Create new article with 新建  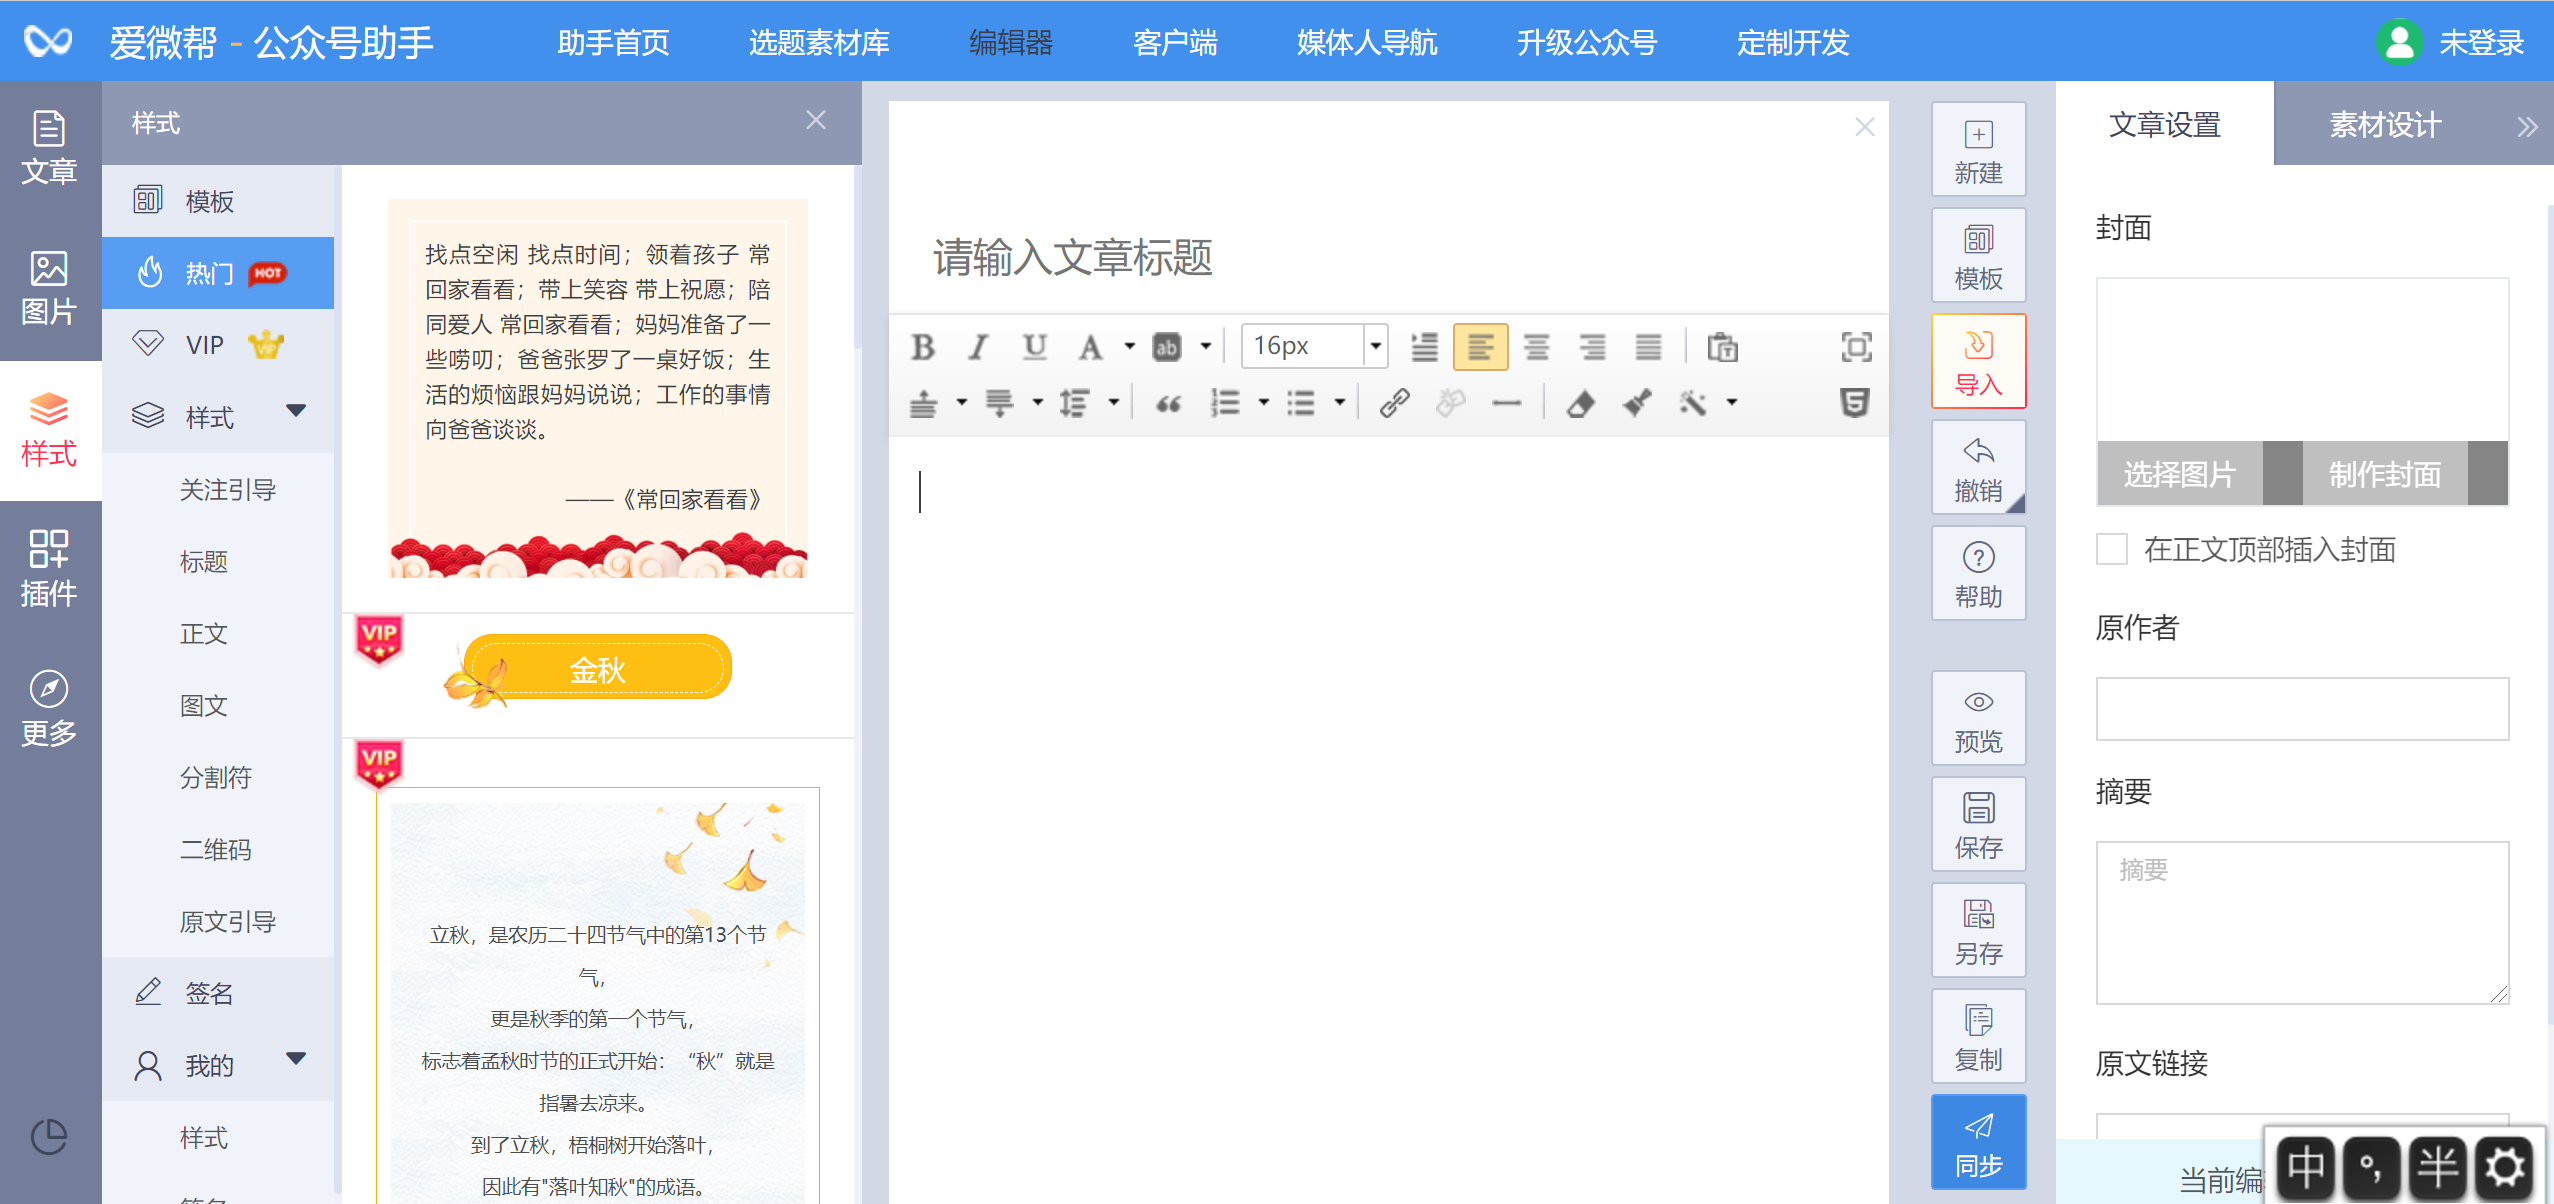click(x=1978, y=150)
